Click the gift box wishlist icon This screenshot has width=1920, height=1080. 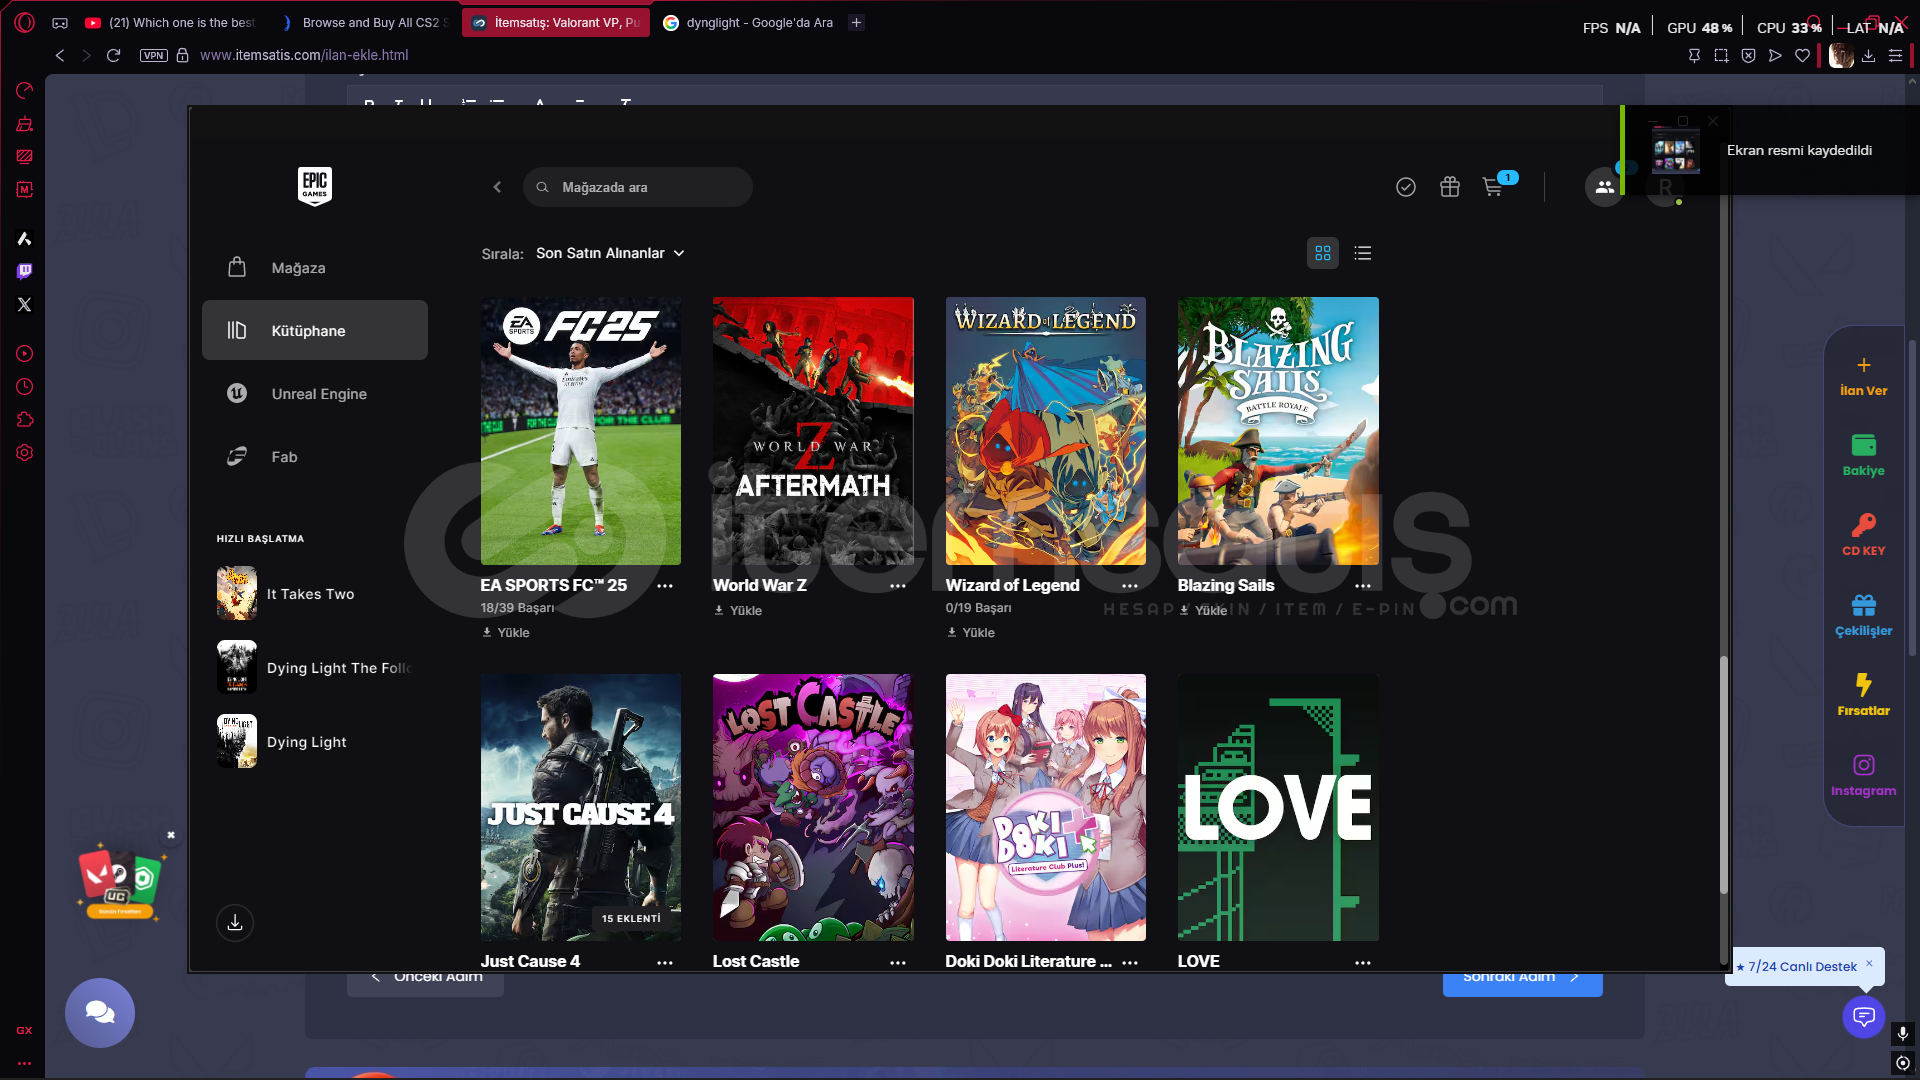point(1449,187)
